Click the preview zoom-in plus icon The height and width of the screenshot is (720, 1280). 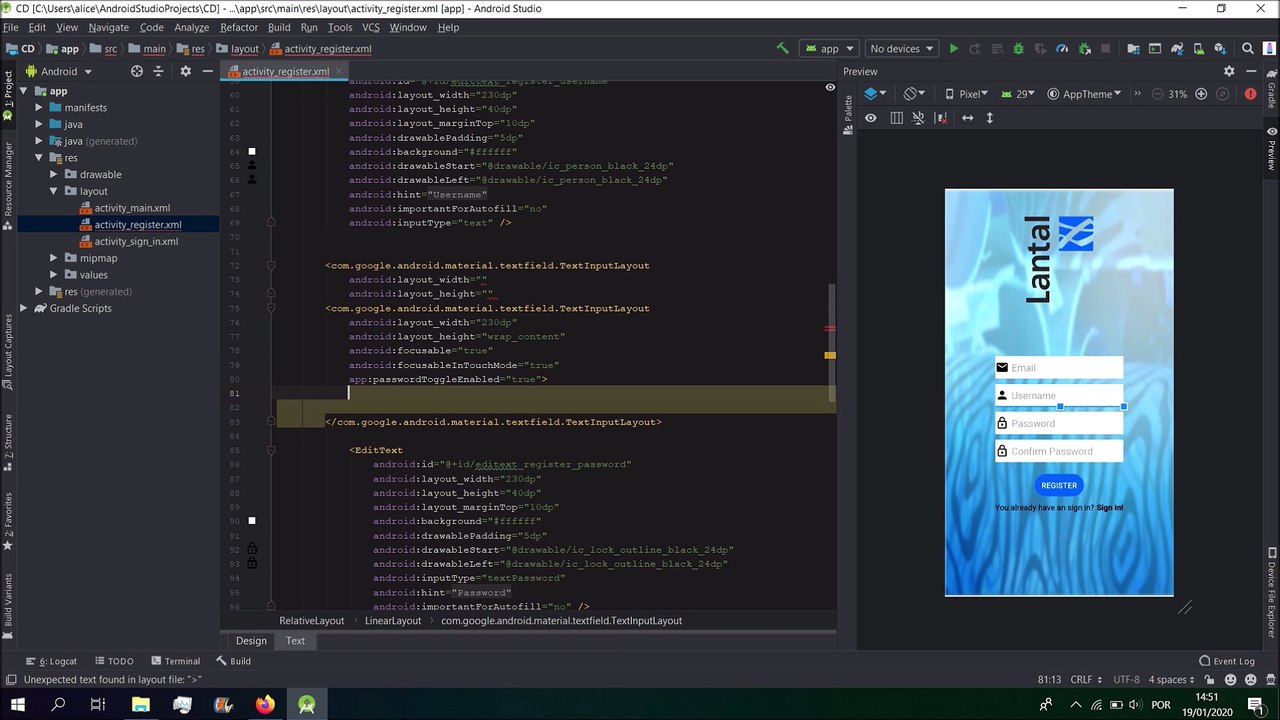coord(1201,94)
